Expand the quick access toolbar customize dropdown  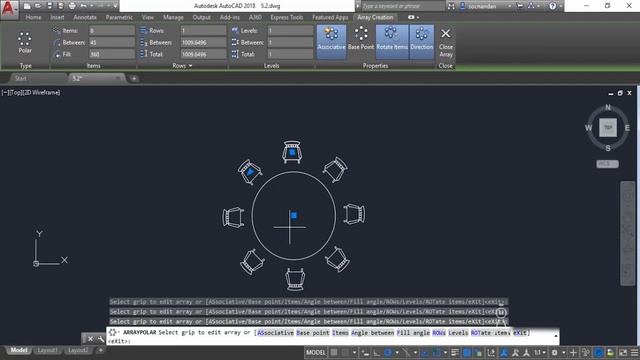click(116, 6)
